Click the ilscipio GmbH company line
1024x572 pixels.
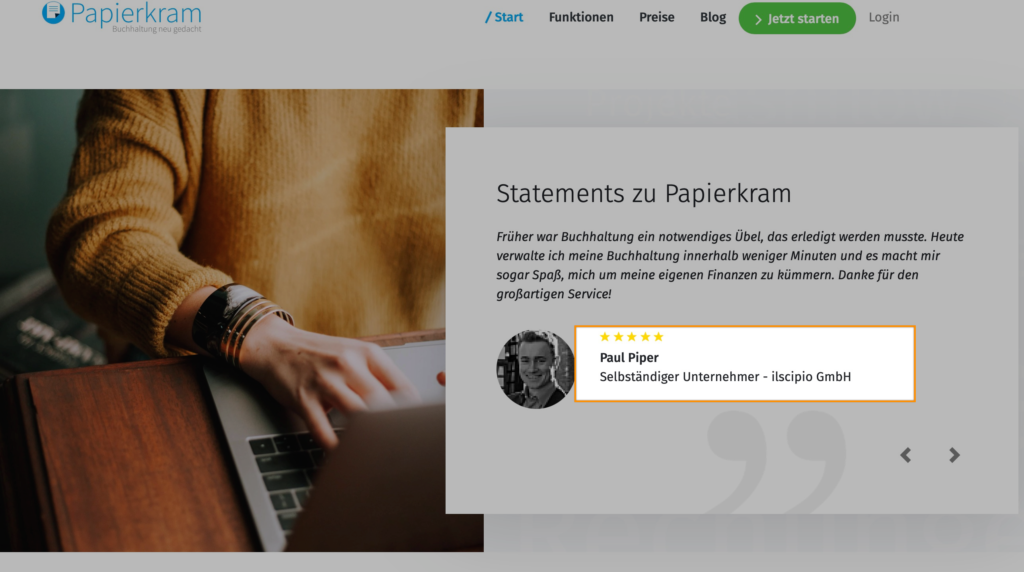(x=725, y=377)
